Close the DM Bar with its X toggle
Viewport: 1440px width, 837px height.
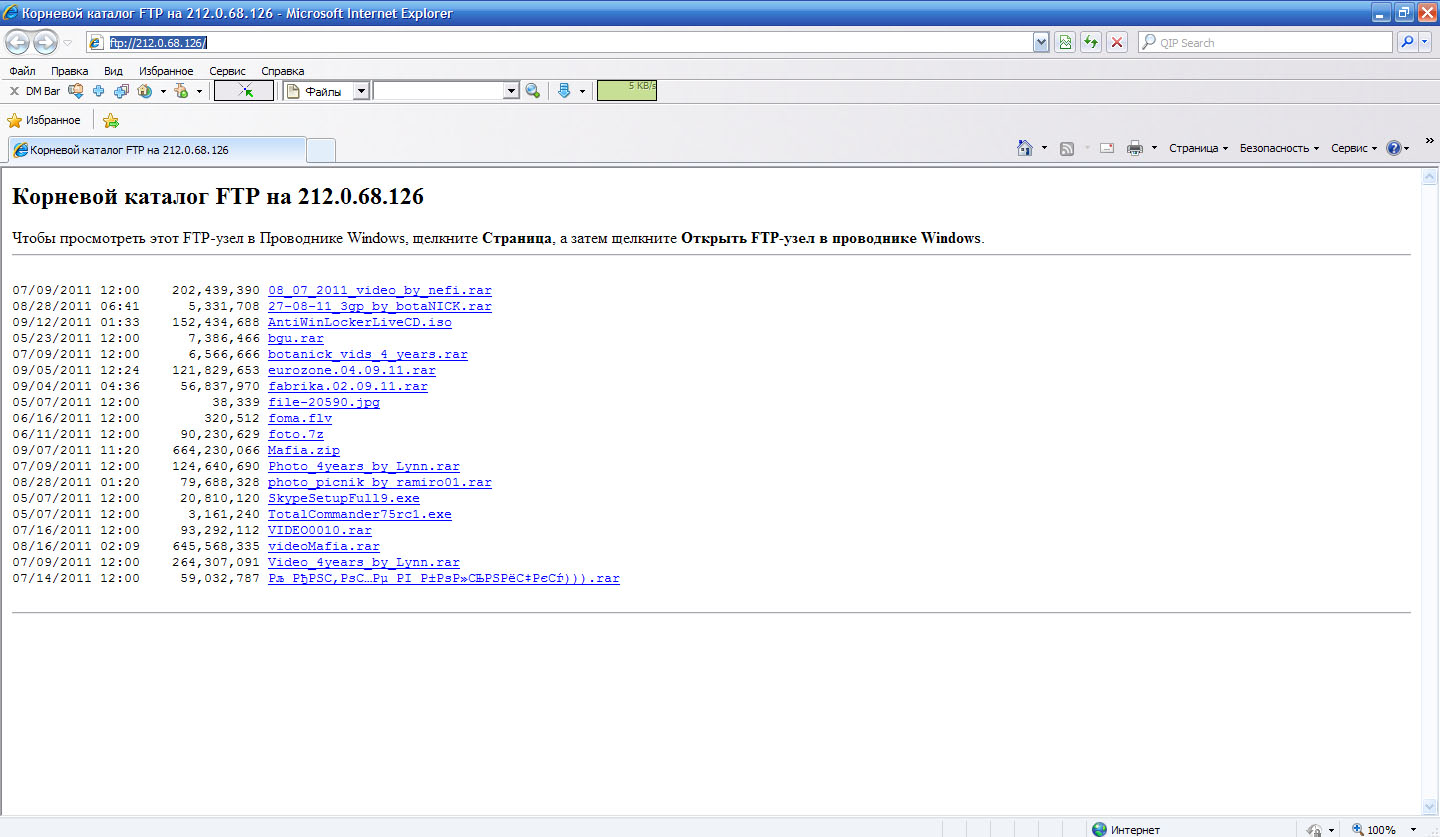coord(14,90)
